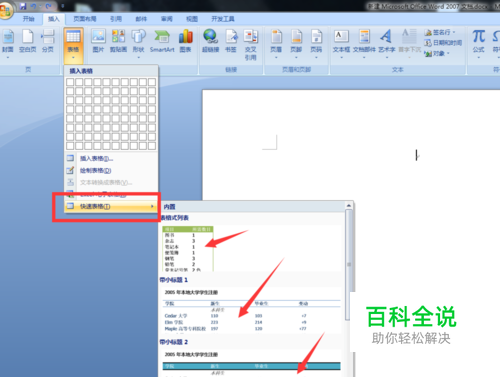Click the highlighted 表格 table button

(73, 45)
